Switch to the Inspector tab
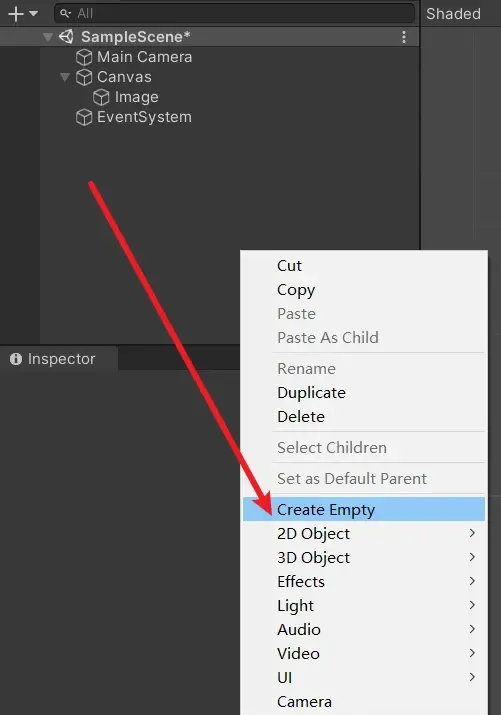This screenshot has height=715, width=501. pyautogui.click(x=59, y=359)
